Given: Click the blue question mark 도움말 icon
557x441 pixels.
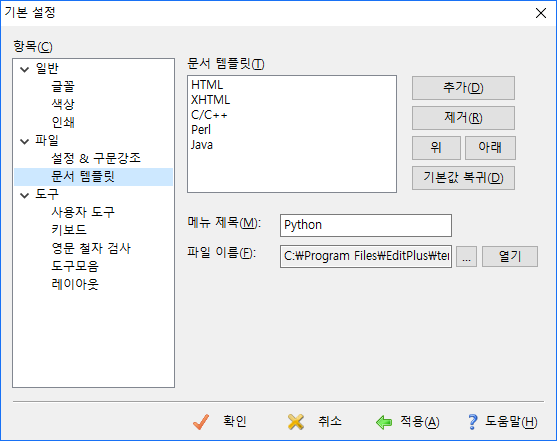Looking at the screenshot, I should [472, 422].
